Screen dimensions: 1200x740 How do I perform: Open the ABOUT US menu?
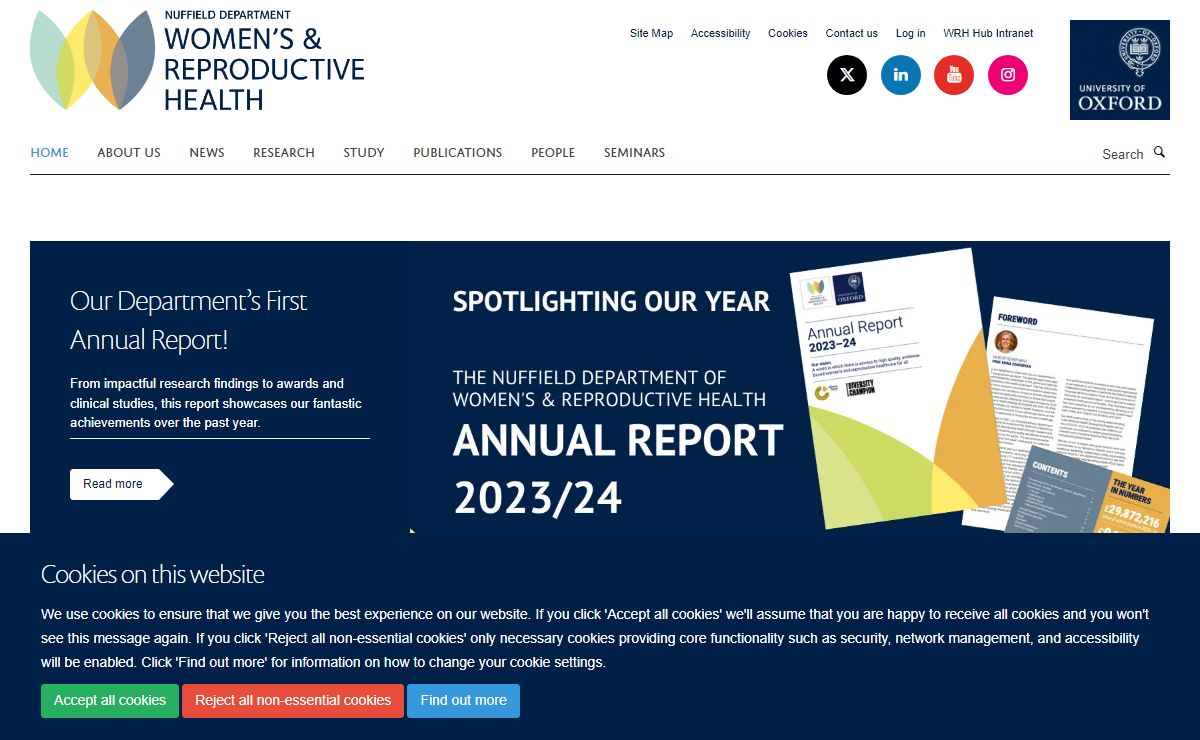[129, 153]
